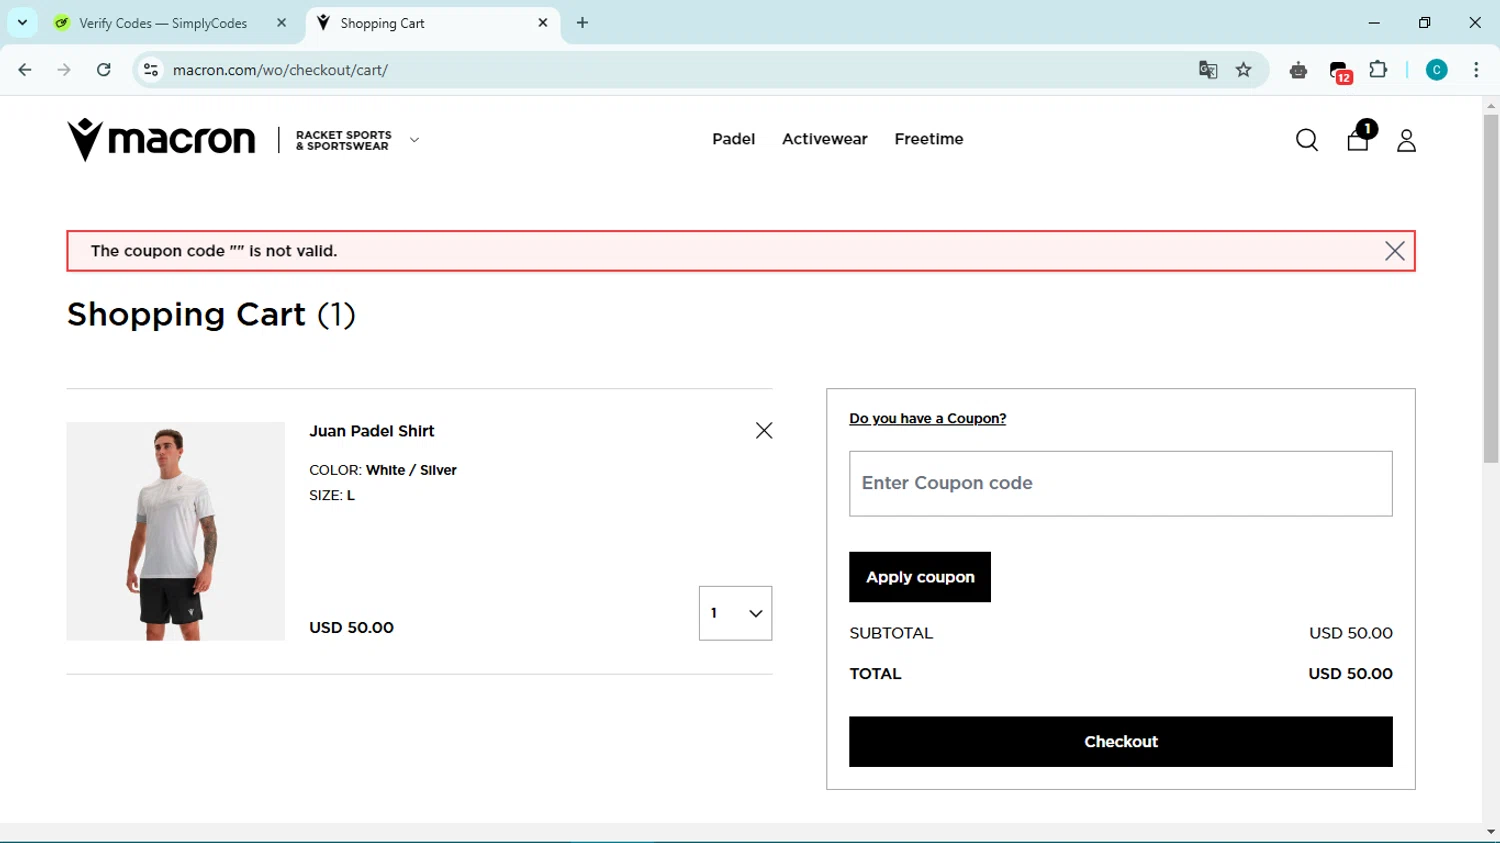
Task: Dismiss the invalid coupon error message
Action: click(x=1395, y=251)
